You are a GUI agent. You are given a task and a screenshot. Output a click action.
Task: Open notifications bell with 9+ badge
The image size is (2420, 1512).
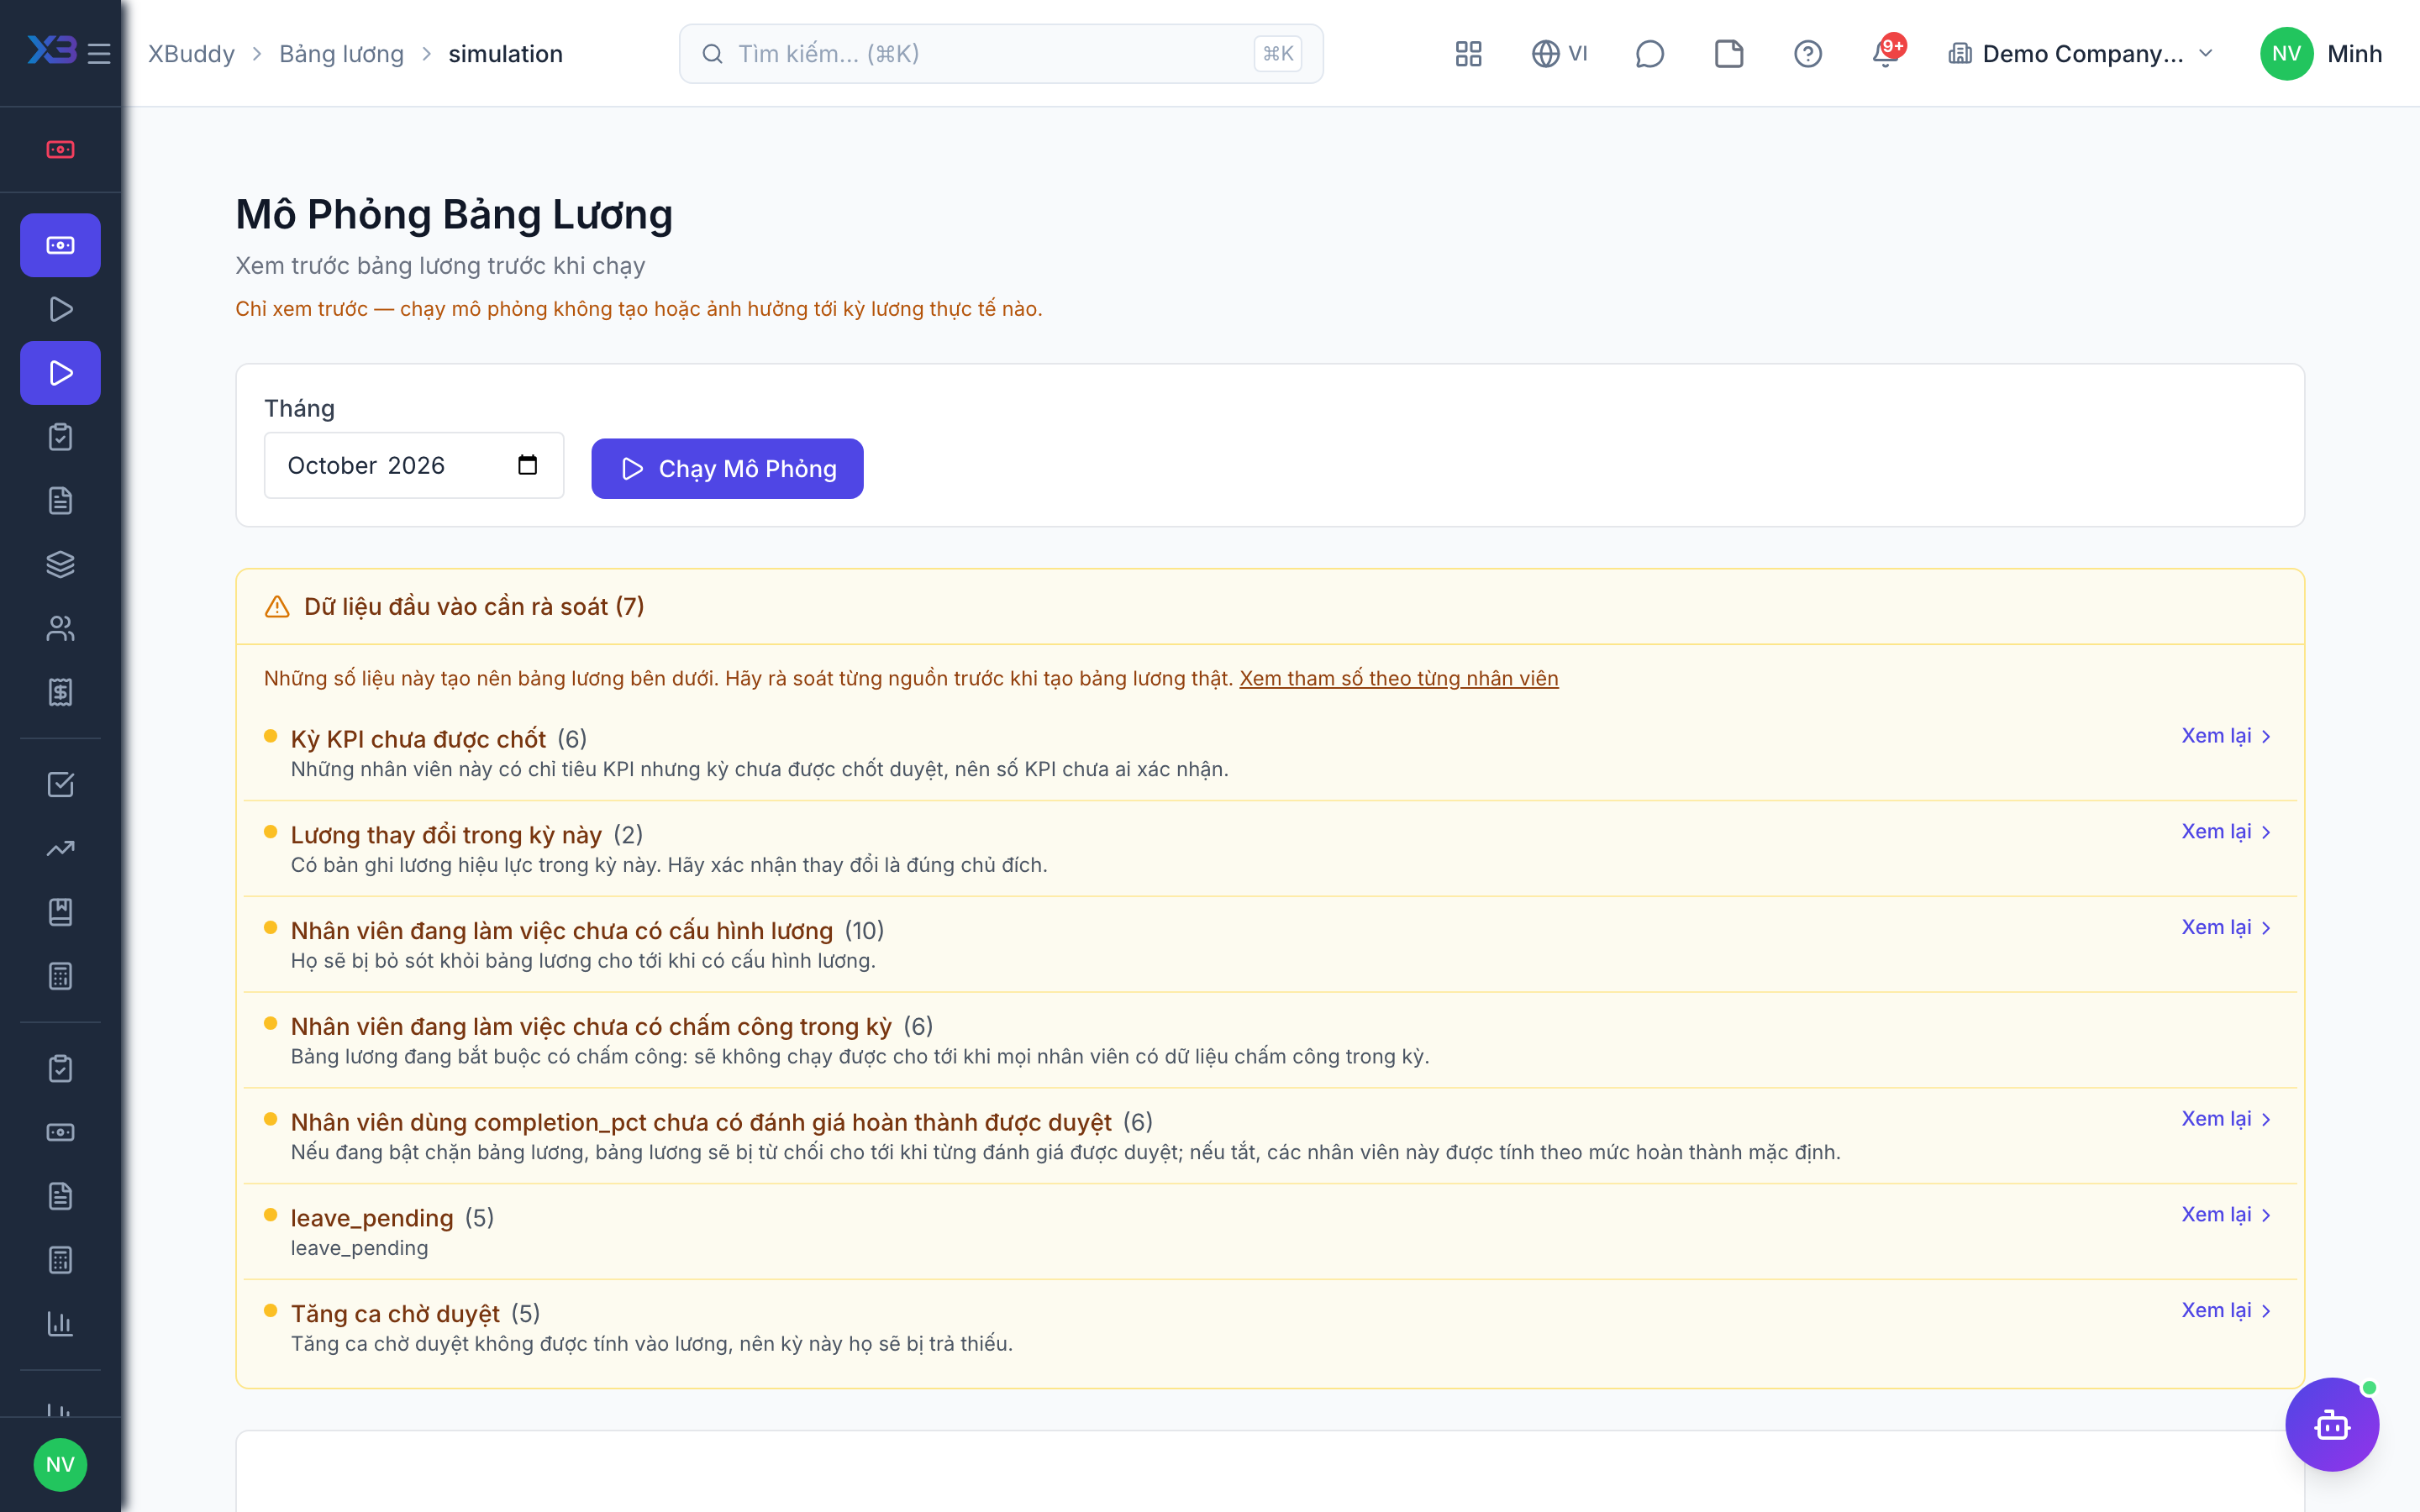(1886, 53)
